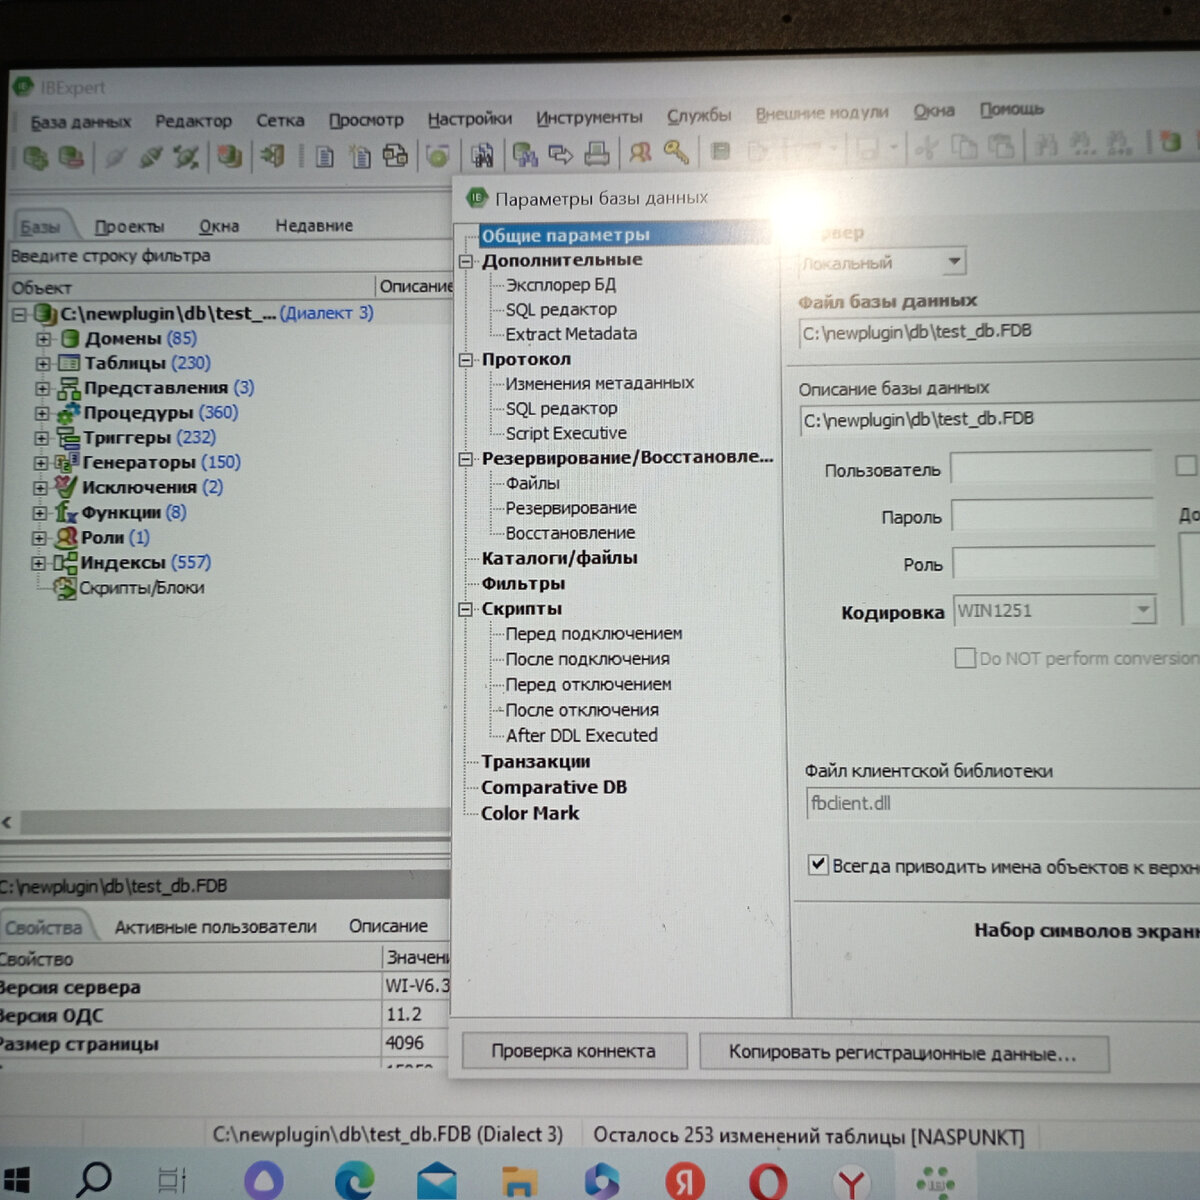Toggle checkbox right of Пользователь field

coord(1186,465)
